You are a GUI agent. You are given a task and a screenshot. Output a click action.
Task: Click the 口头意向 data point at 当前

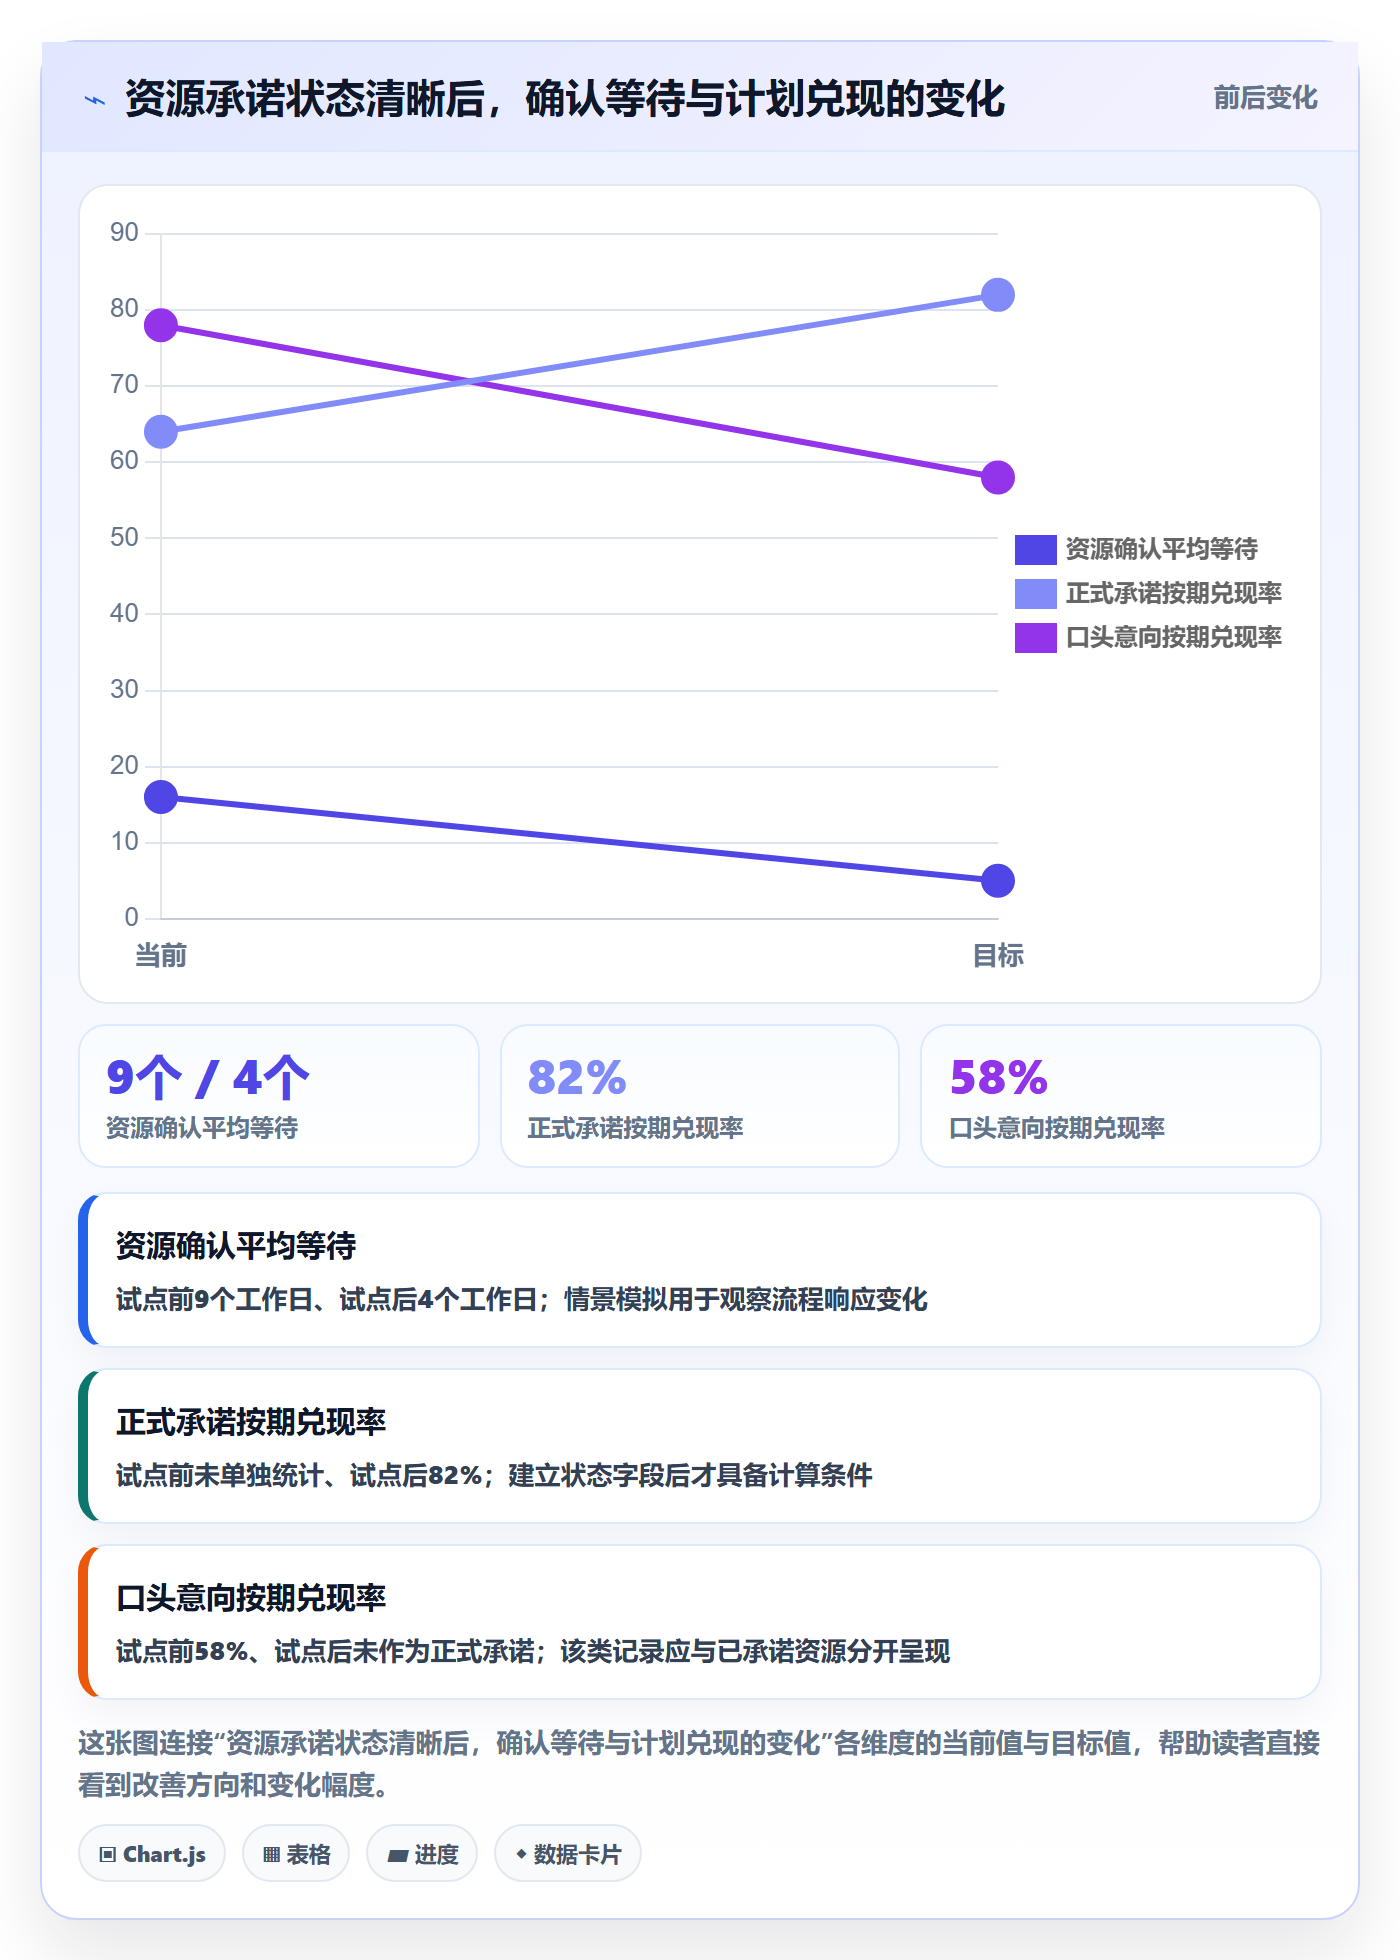point(161,325)
